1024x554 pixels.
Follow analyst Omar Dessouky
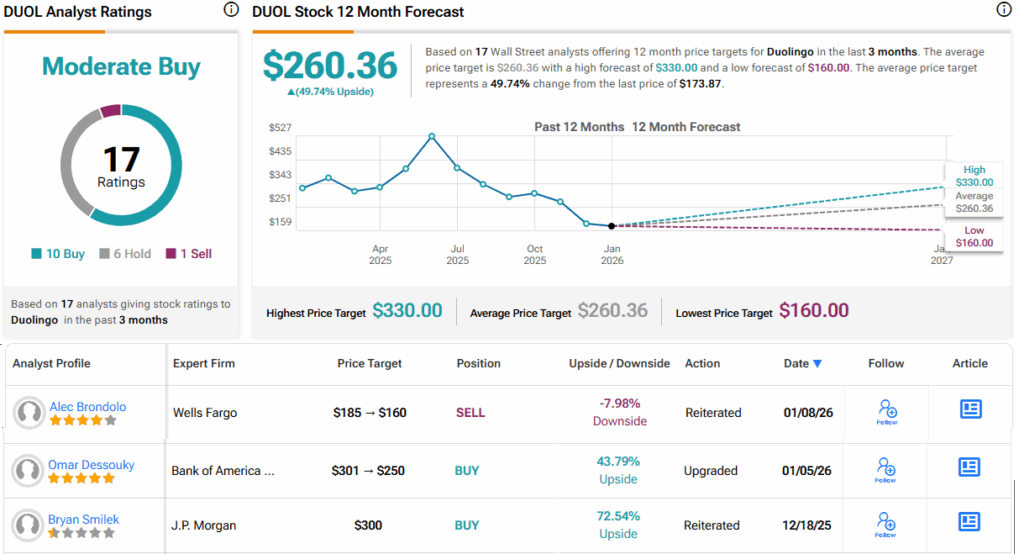886,470
